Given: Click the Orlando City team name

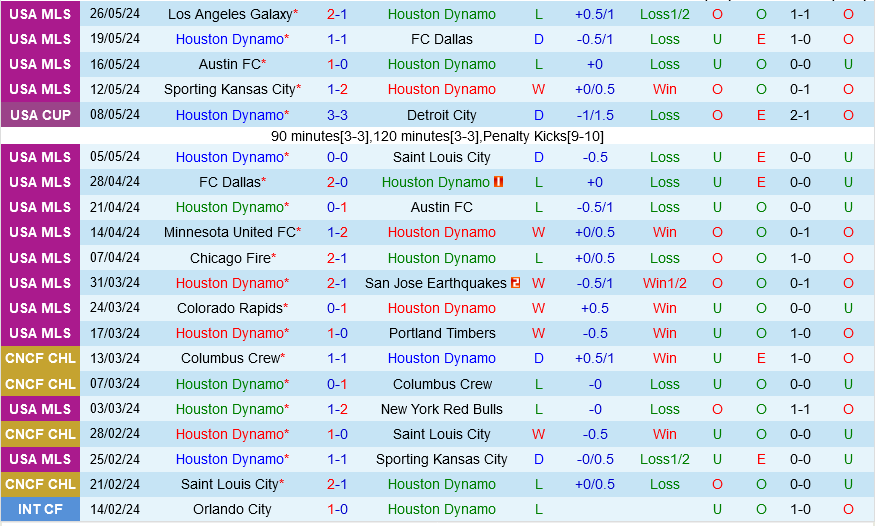Looking at the screenshot, I should [233, 509].
